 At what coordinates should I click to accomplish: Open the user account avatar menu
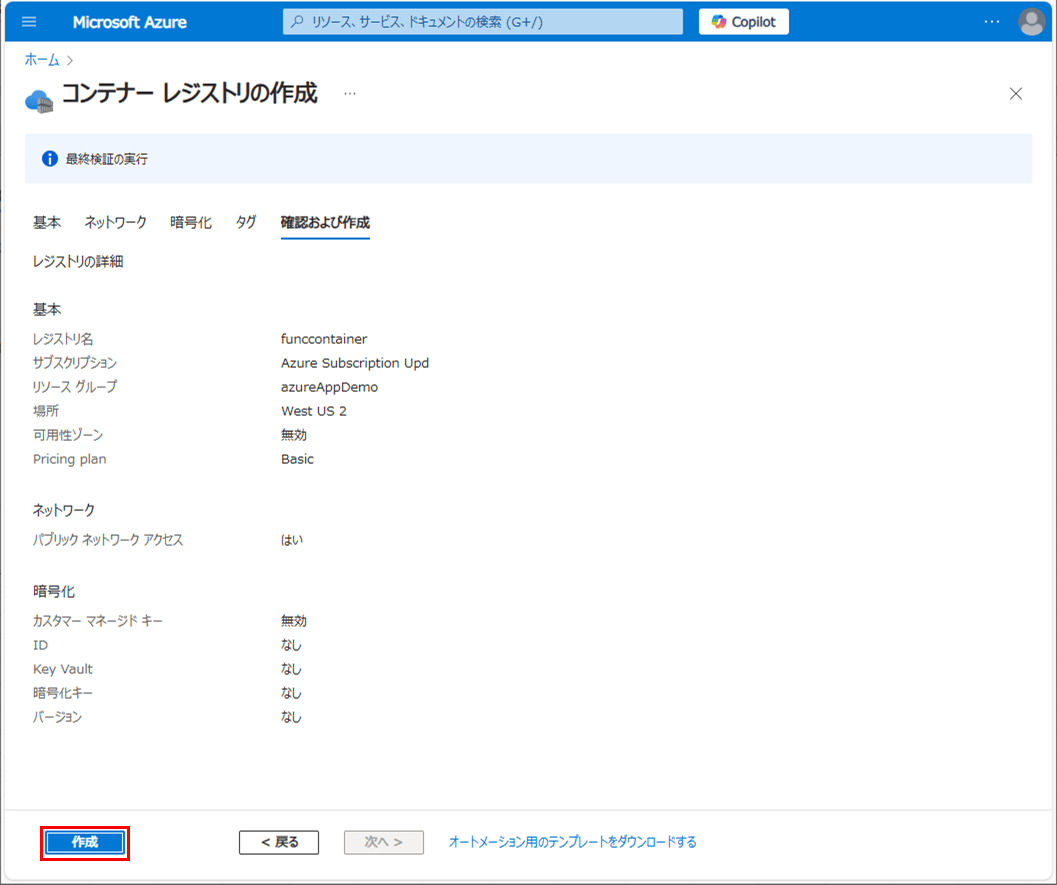1031,22
